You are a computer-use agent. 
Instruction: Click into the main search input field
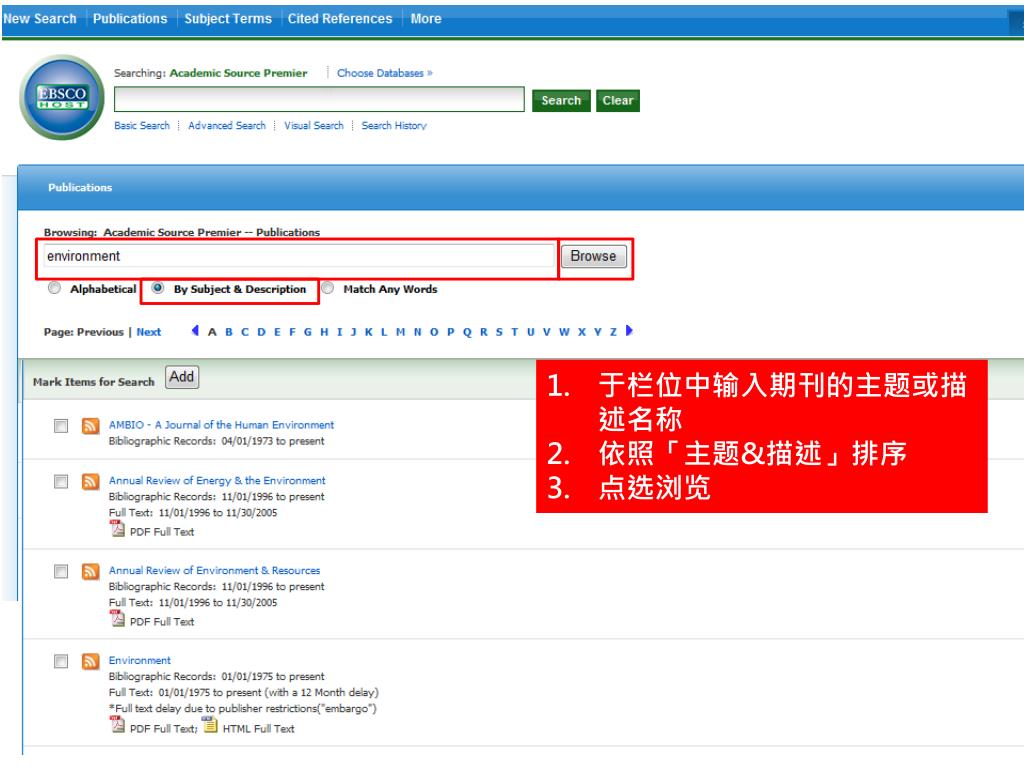tap(319, 99)
